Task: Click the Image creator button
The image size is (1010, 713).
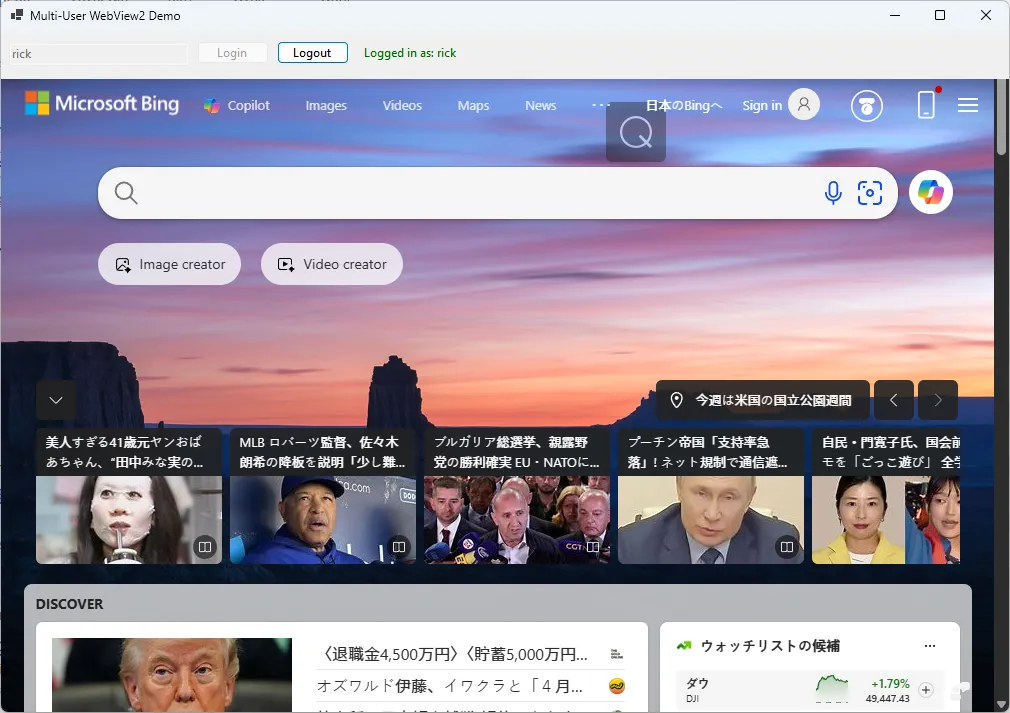Action: [x=169, y=264]
